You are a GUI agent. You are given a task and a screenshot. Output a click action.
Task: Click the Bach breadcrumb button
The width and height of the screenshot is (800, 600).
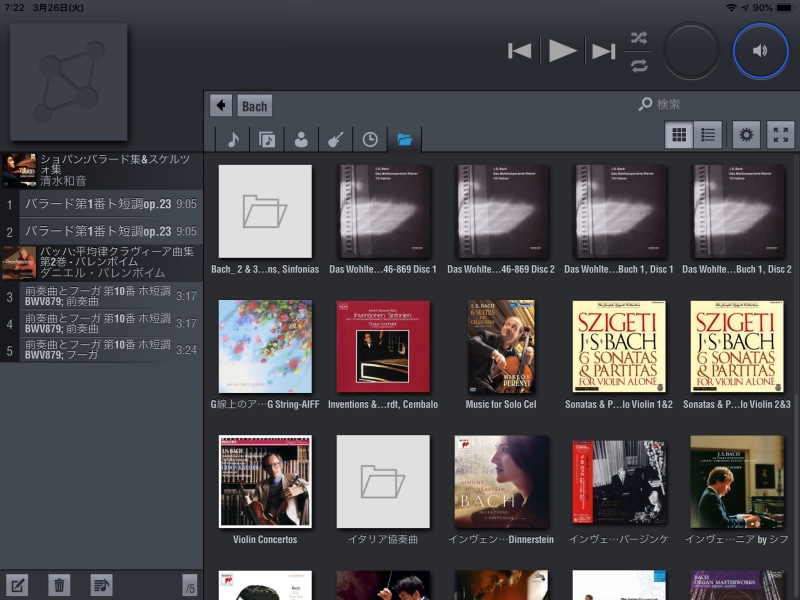click(x=254, y=106)
